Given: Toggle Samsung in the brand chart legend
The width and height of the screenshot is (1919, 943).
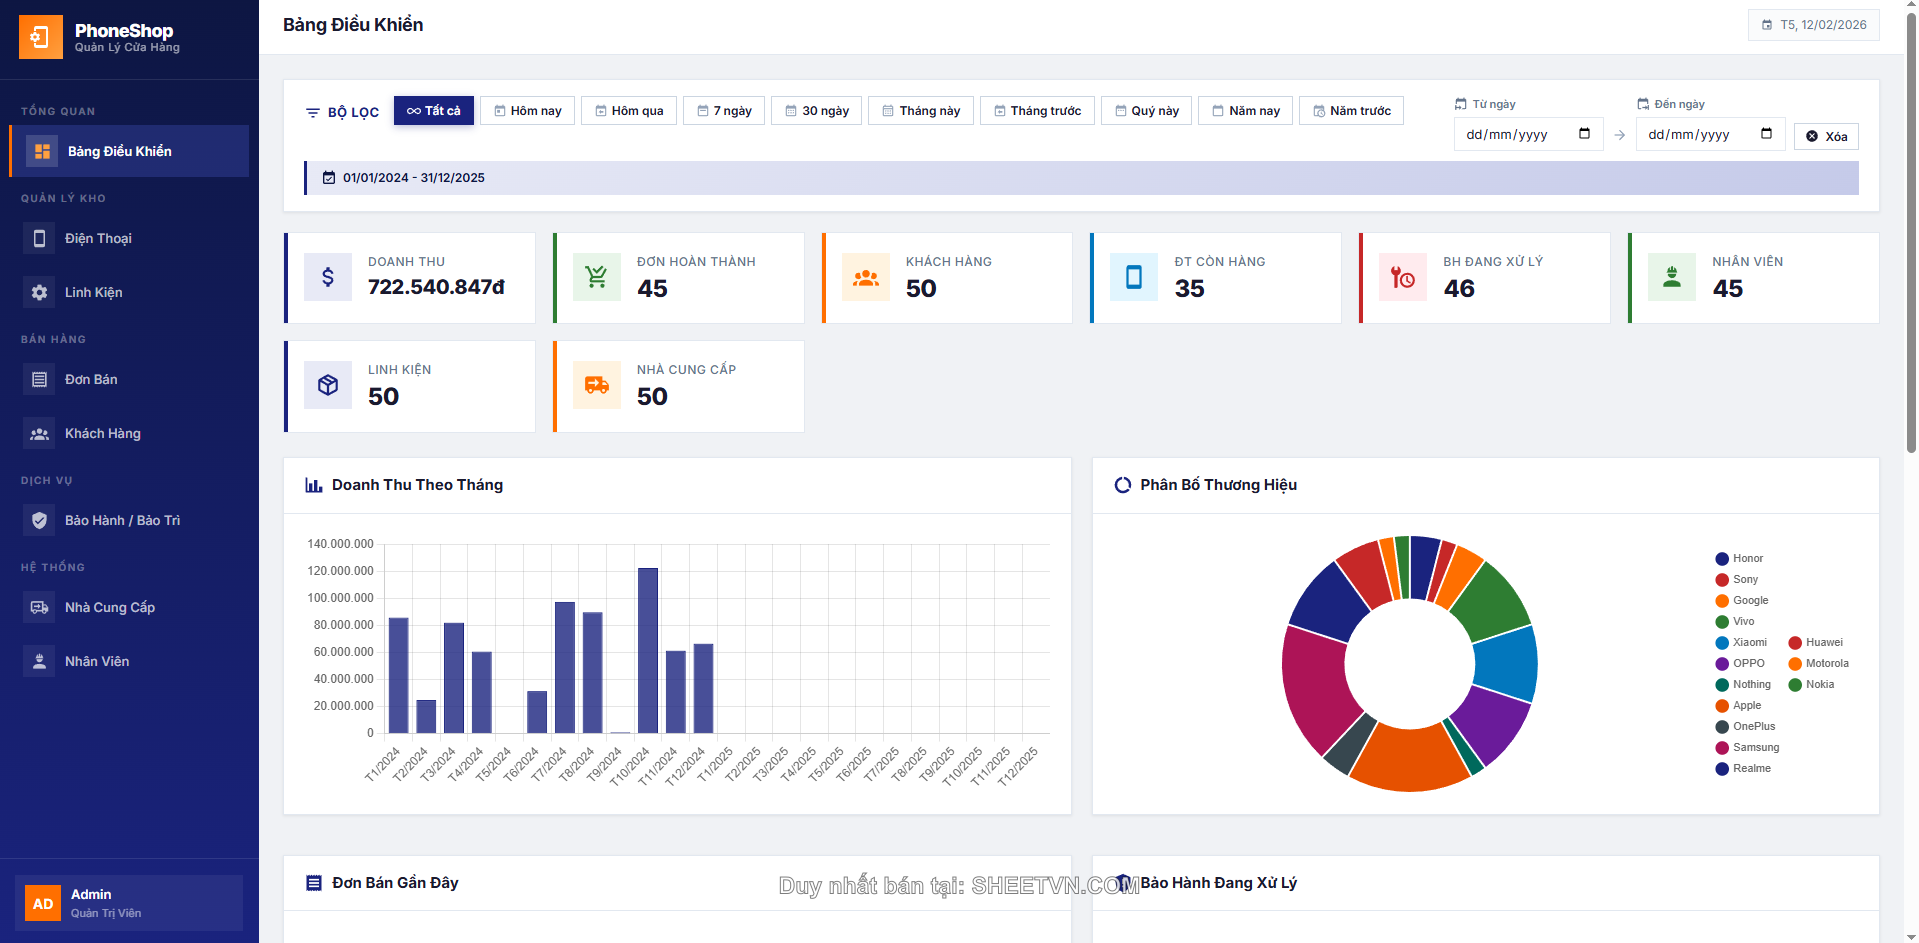Looking at the screenshot, I should pyautogui.click(x=1755, y=748).
